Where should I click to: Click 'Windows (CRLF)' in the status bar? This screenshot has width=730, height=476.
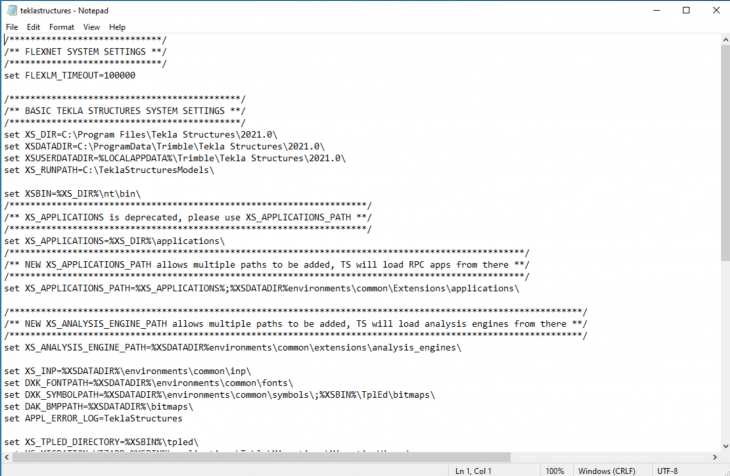(607, 471)
